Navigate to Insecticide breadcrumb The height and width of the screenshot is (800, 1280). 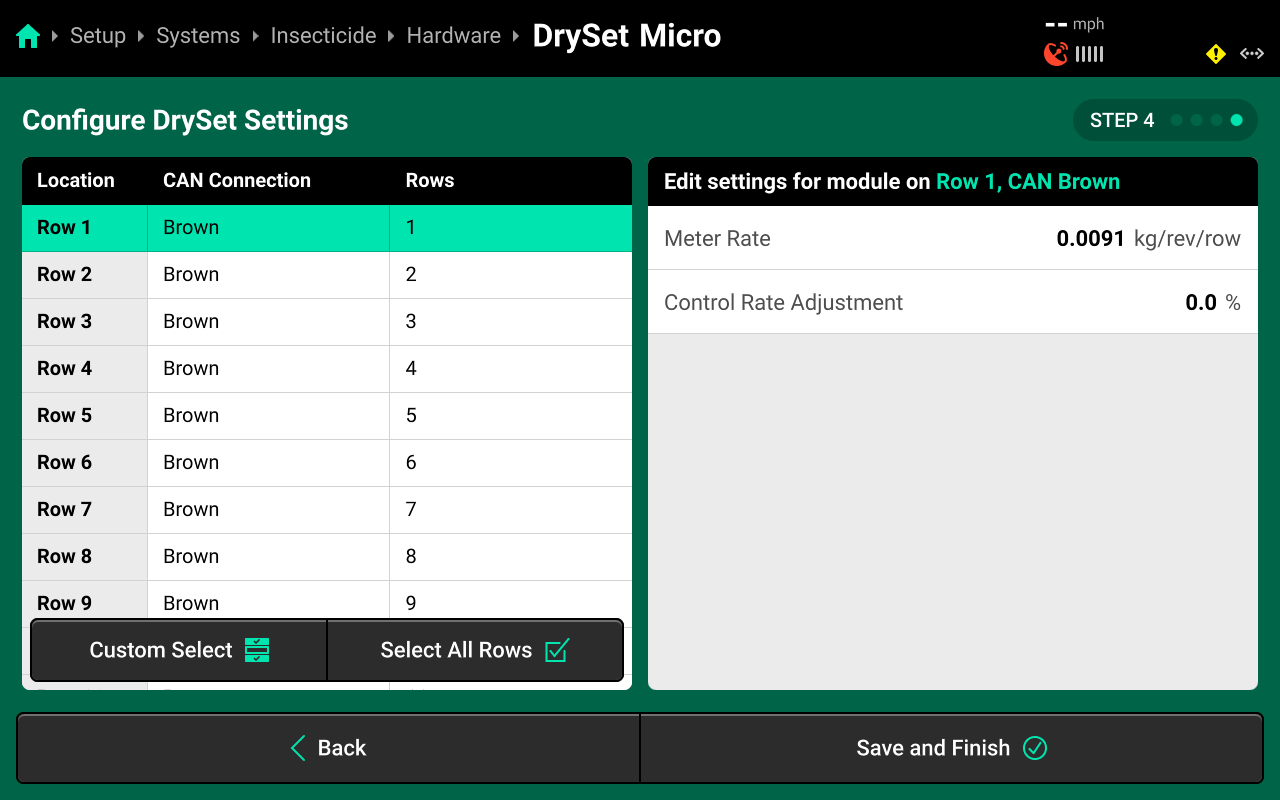[x=323, y=36]
